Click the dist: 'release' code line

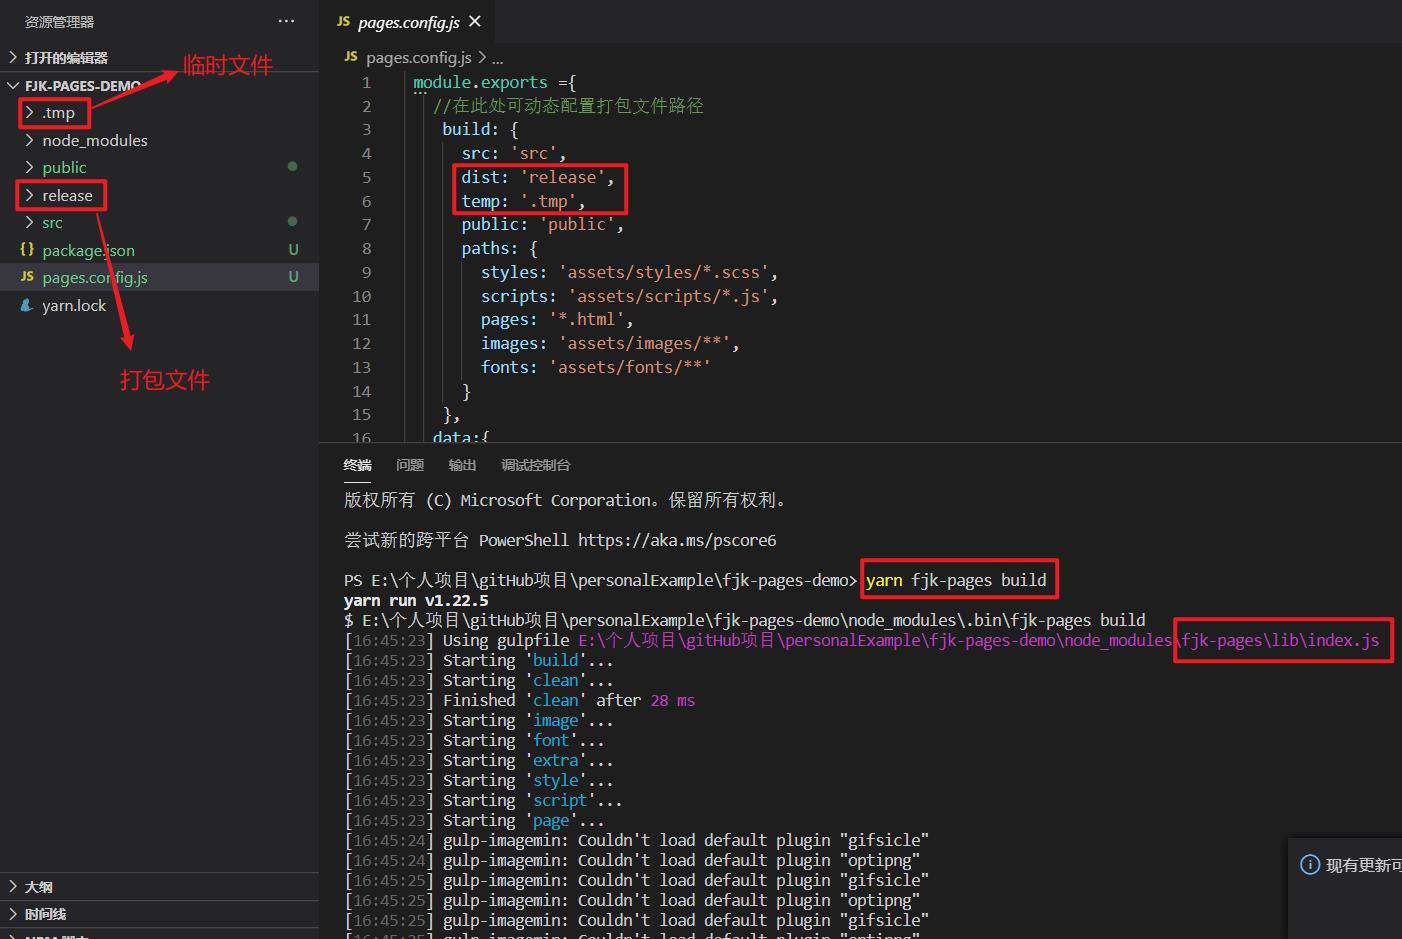(537, 177)
